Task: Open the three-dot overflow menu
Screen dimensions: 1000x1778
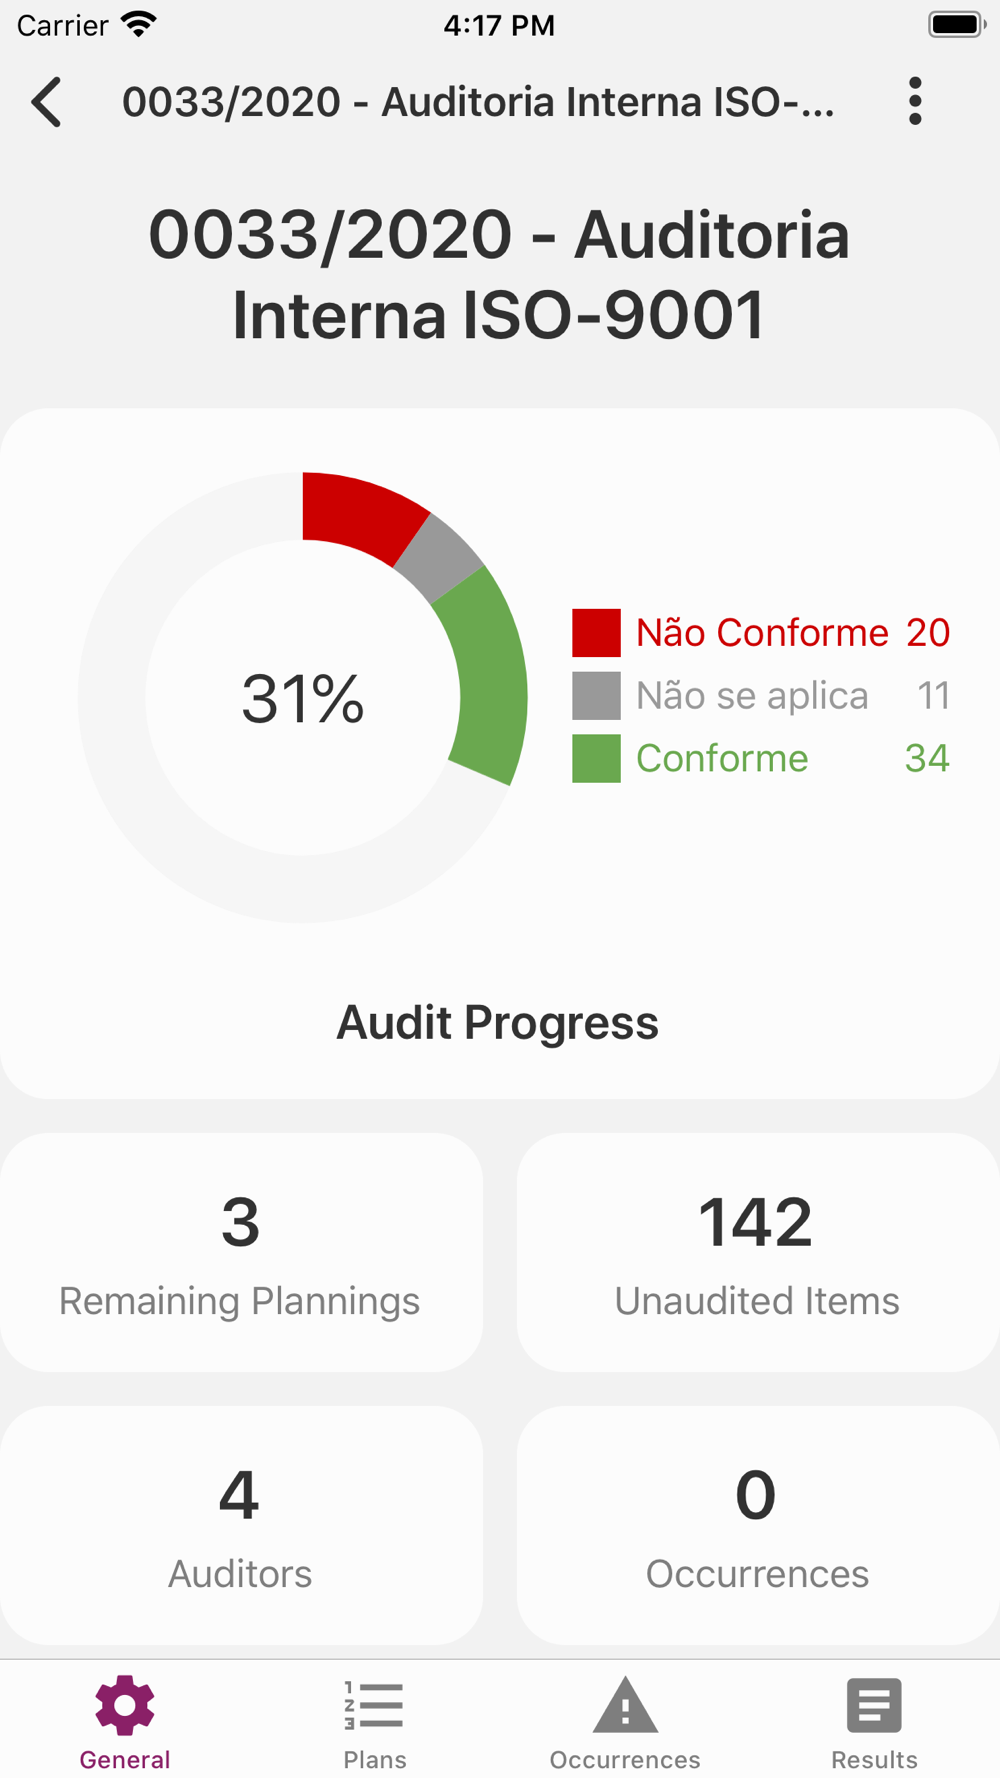Action: [x=915, y=101]
